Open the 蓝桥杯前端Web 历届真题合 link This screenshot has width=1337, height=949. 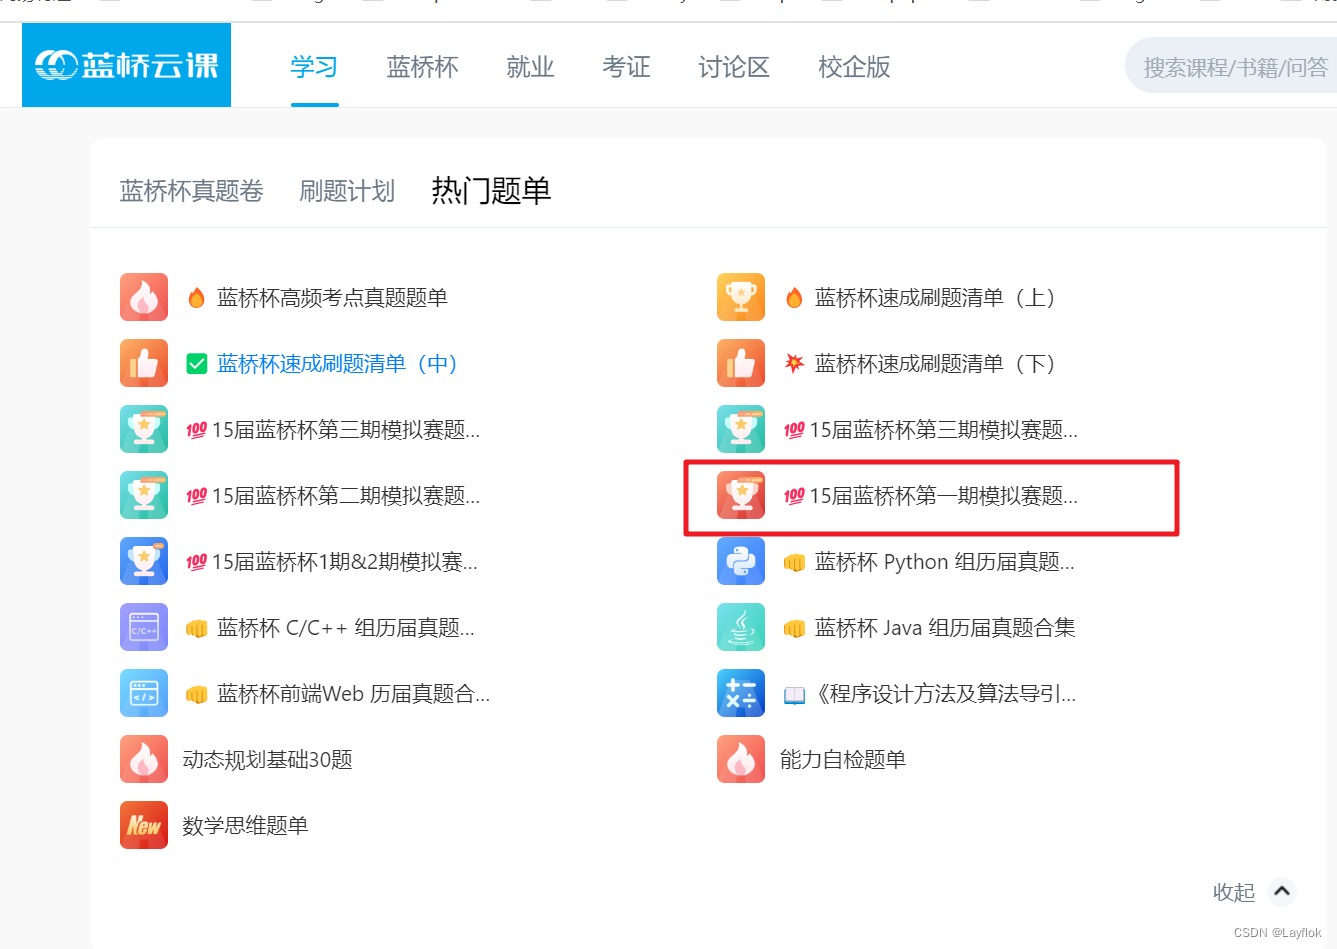coord(354,693)
